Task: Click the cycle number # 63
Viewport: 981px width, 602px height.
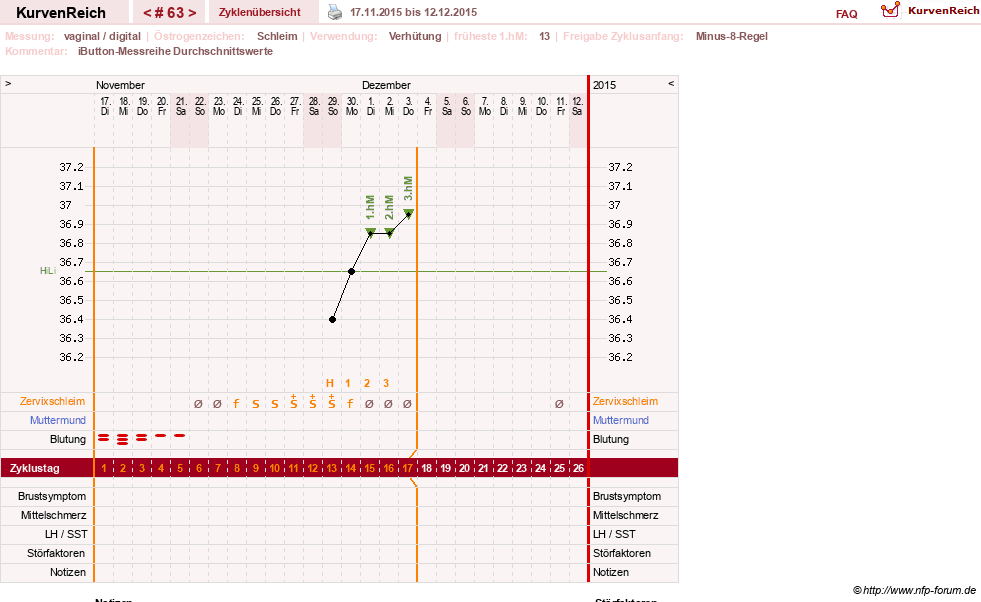Action: click(x=170, y=13)
